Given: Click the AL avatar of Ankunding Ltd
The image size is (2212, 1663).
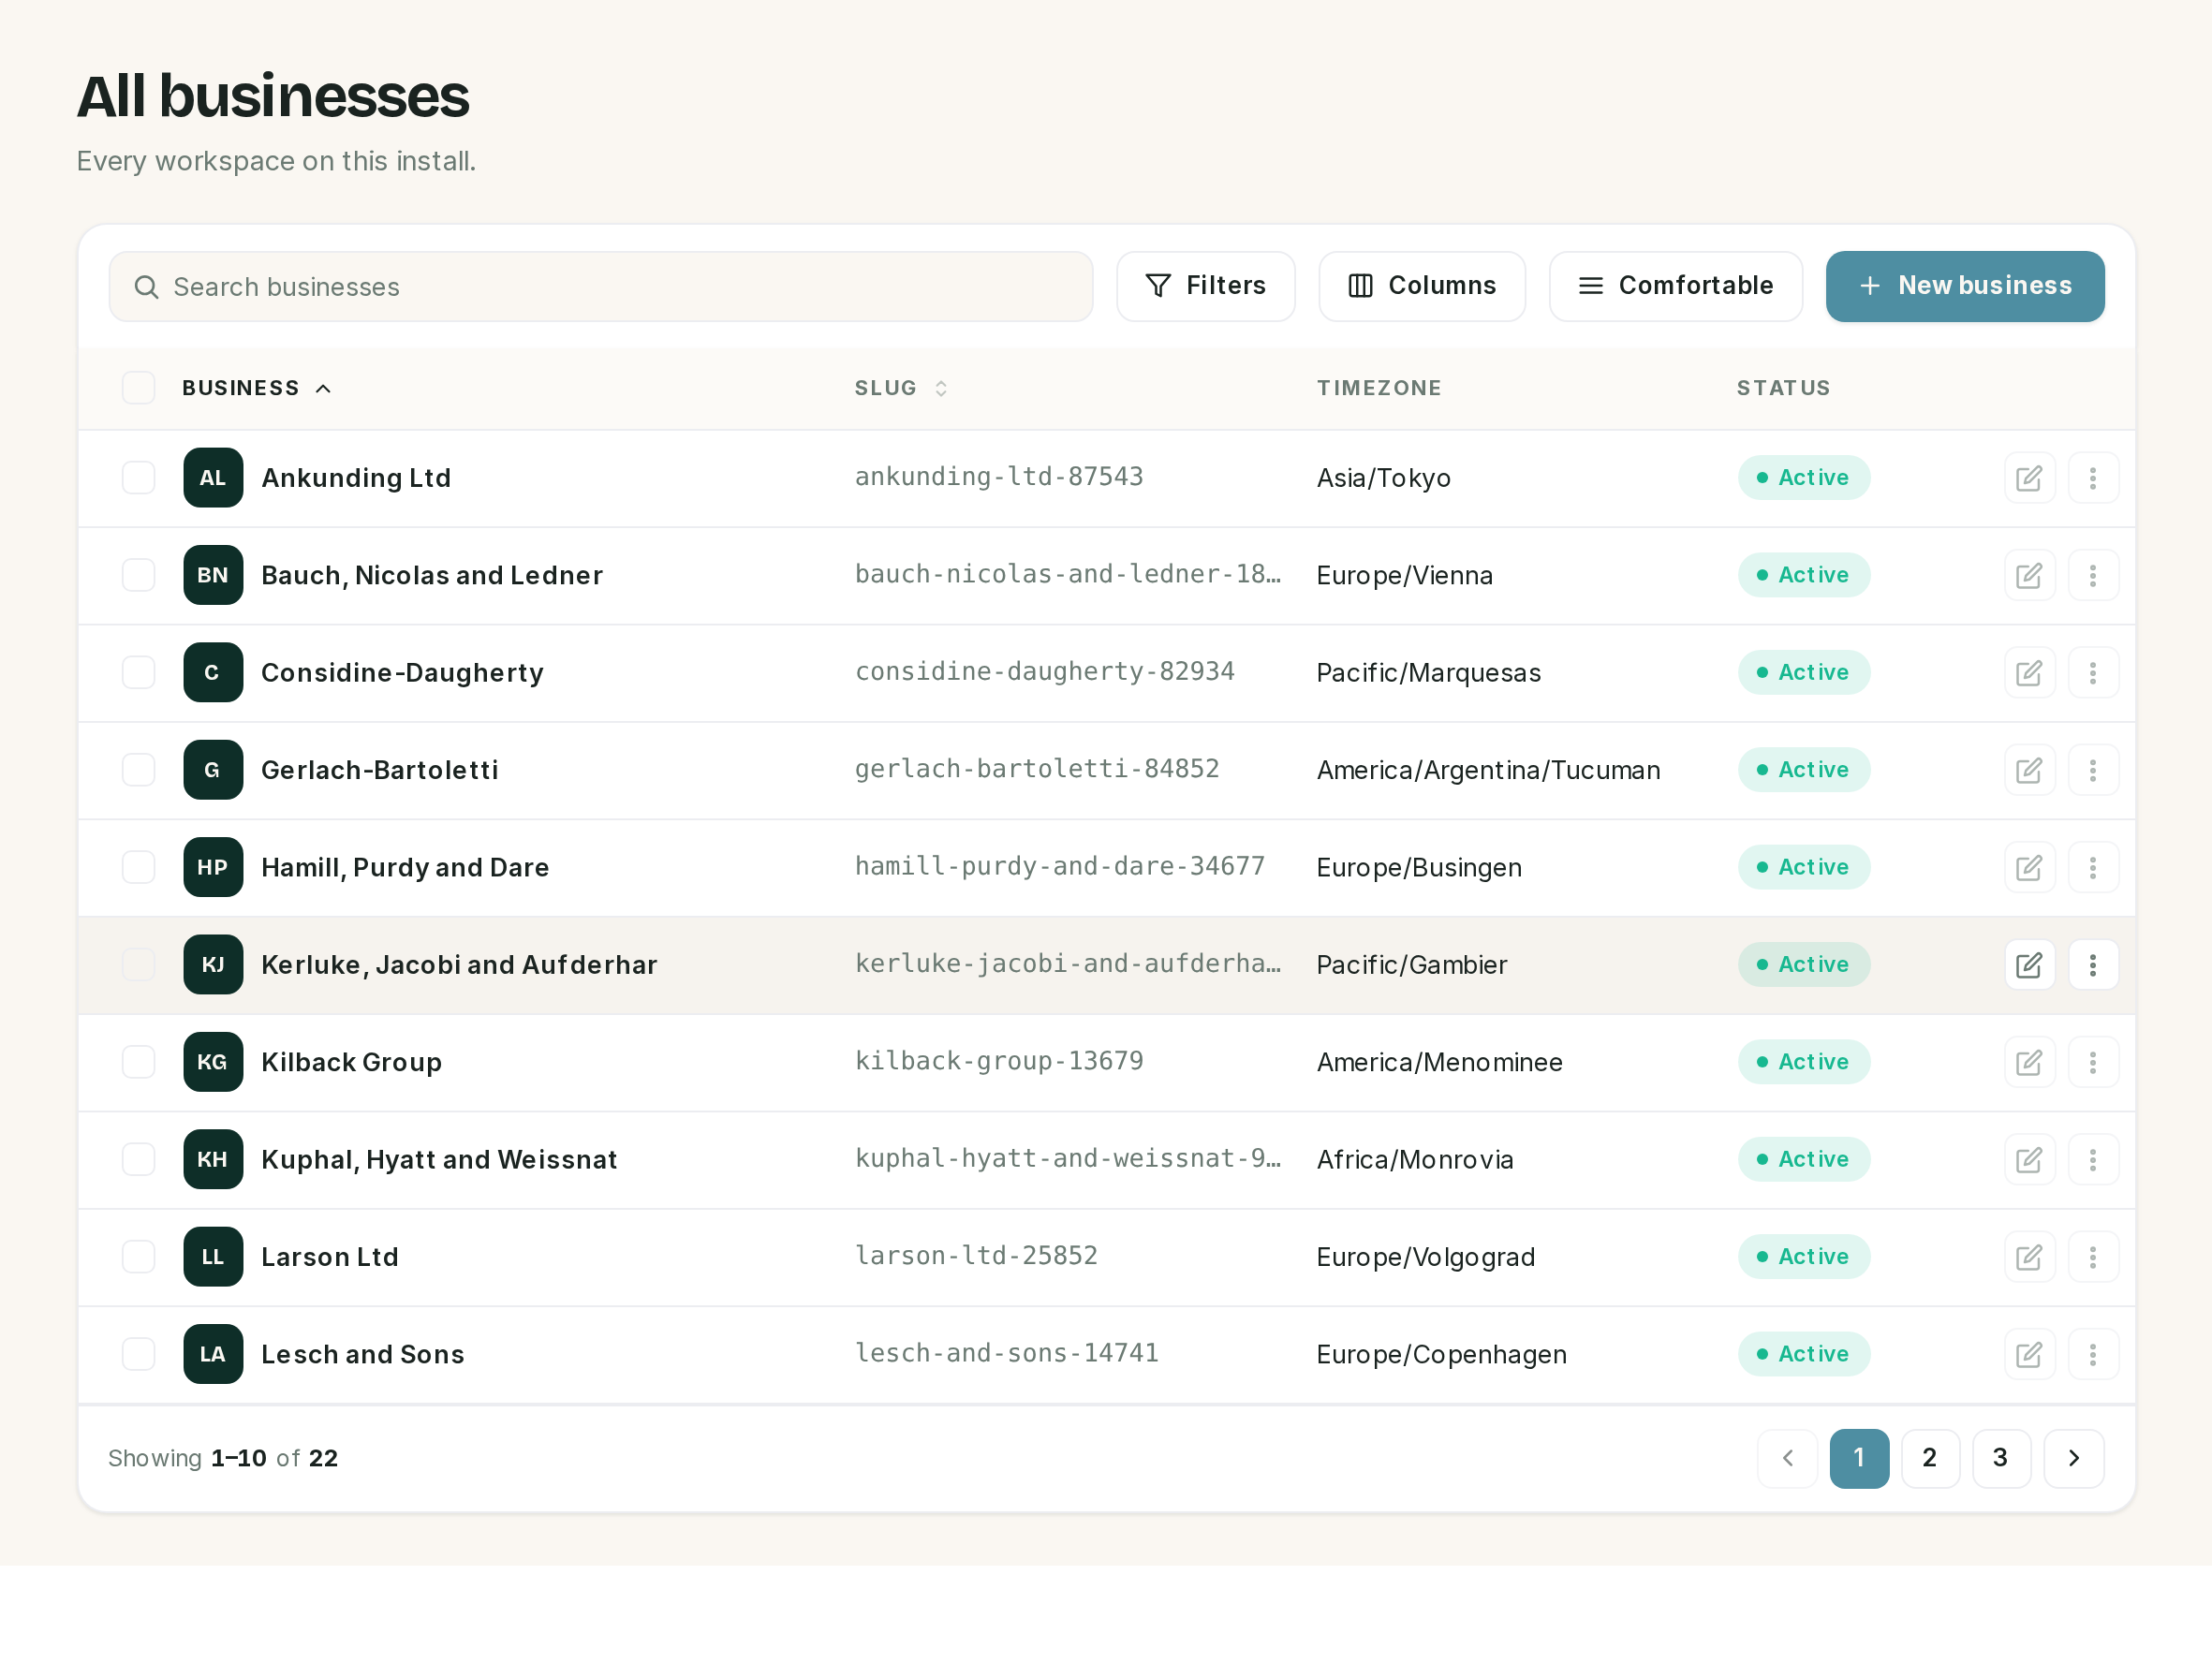Looking at the screenshot, I should point(213,478).
